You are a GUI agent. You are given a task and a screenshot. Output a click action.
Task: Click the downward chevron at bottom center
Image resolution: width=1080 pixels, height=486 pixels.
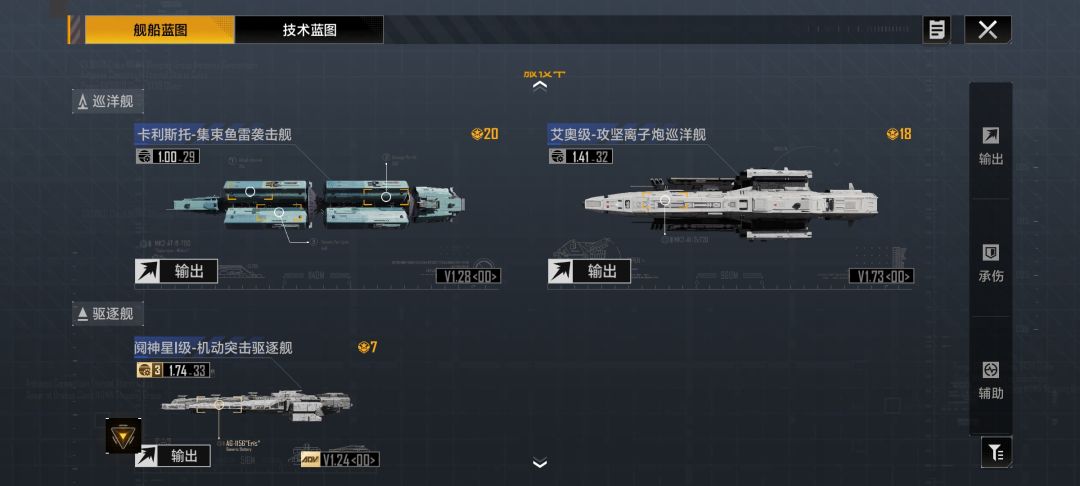(540, 463)
